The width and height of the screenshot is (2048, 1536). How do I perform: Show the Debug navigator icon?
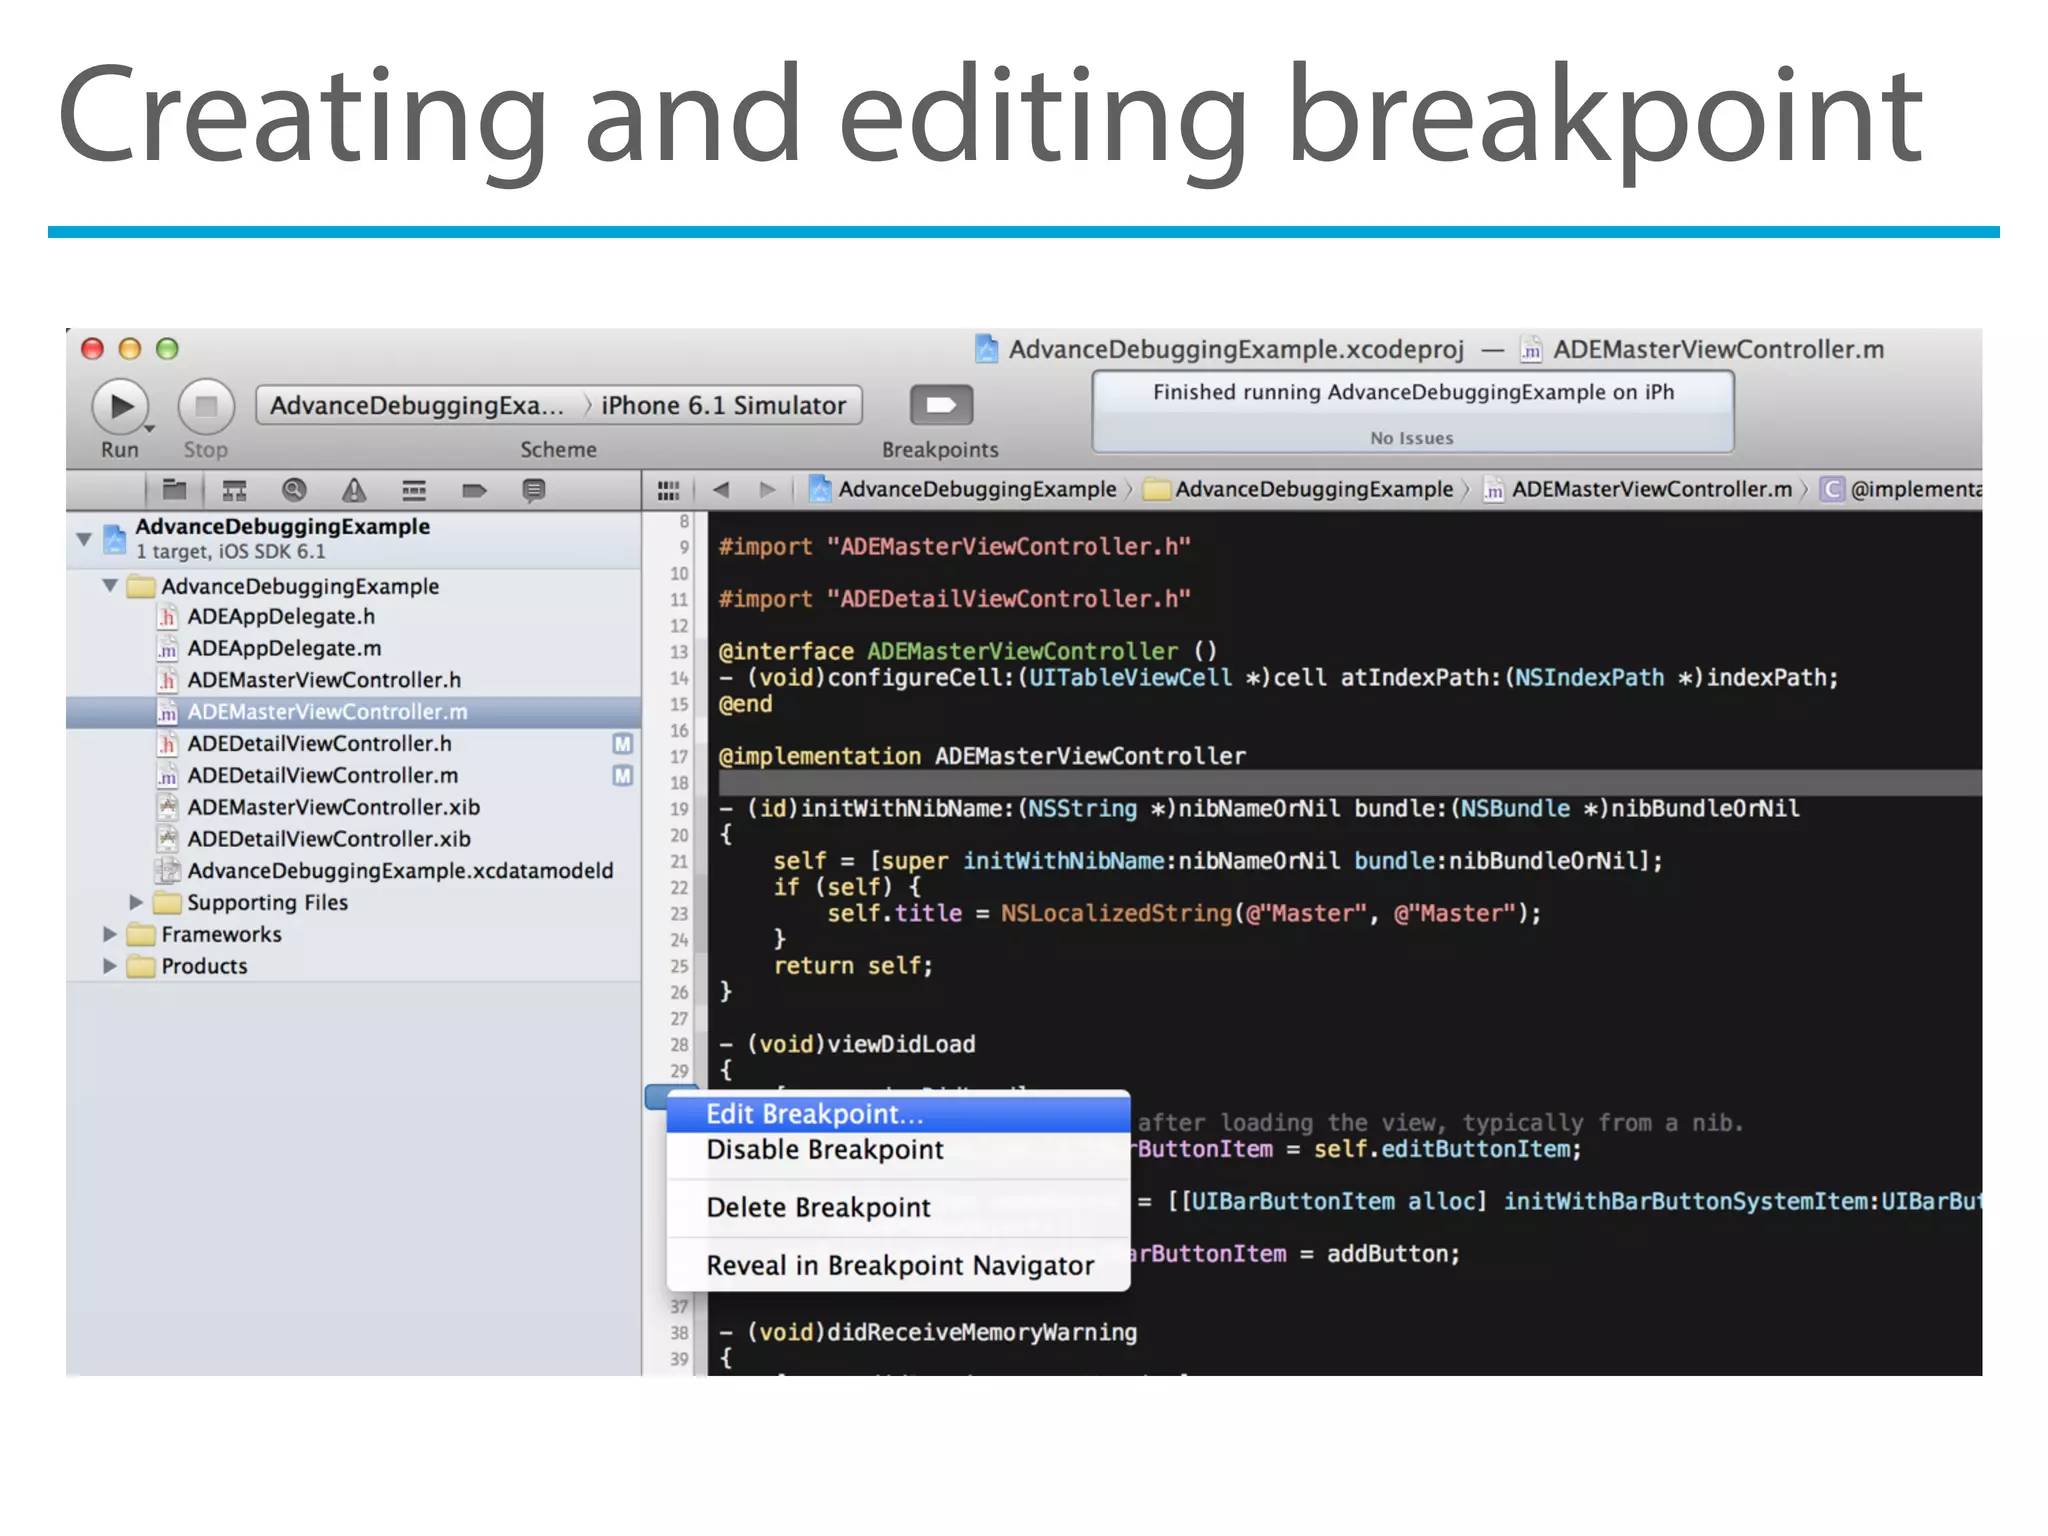pos(414,490)
